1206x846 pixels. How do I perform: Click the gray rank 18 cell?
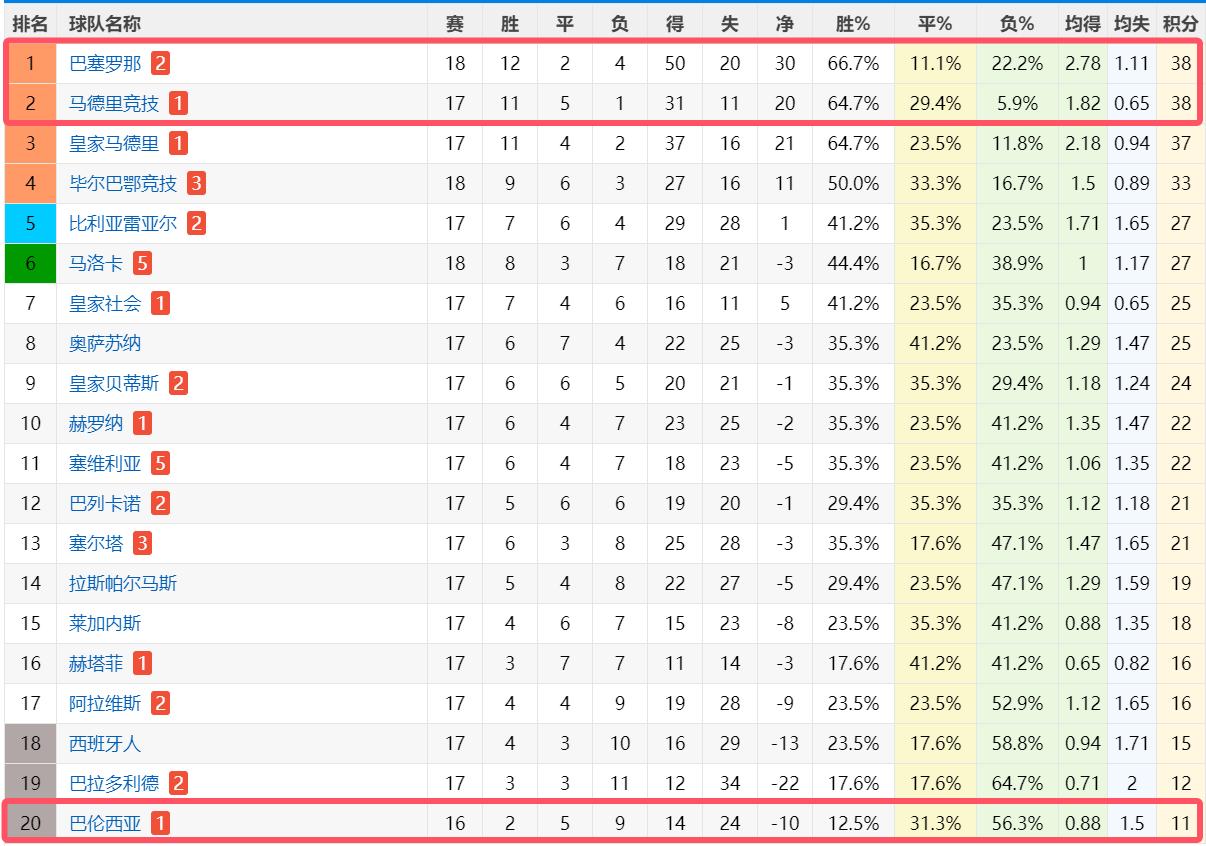30,743
